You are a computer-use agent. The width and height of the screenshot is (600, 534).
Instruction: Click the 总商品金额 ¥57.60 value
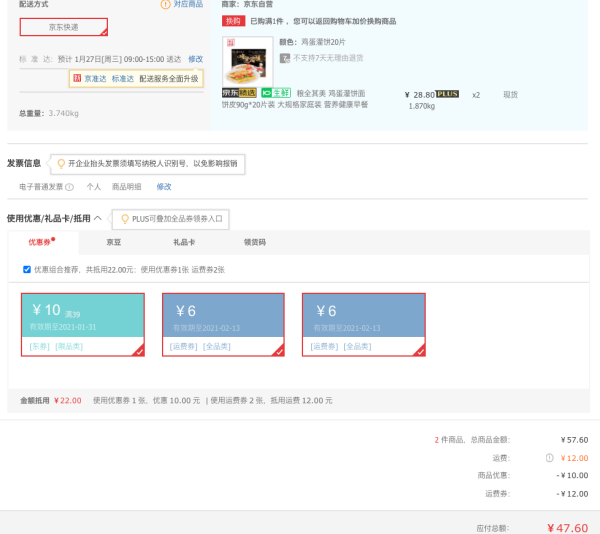click(574, 440)
